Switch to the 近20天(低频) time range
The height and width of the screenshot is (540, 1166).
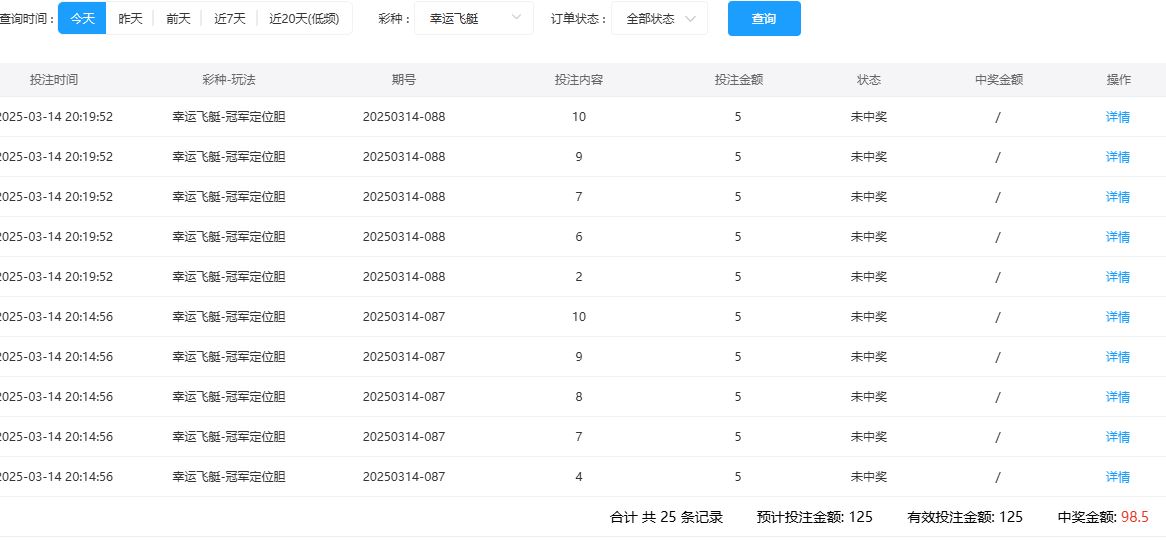coord(304,19)
